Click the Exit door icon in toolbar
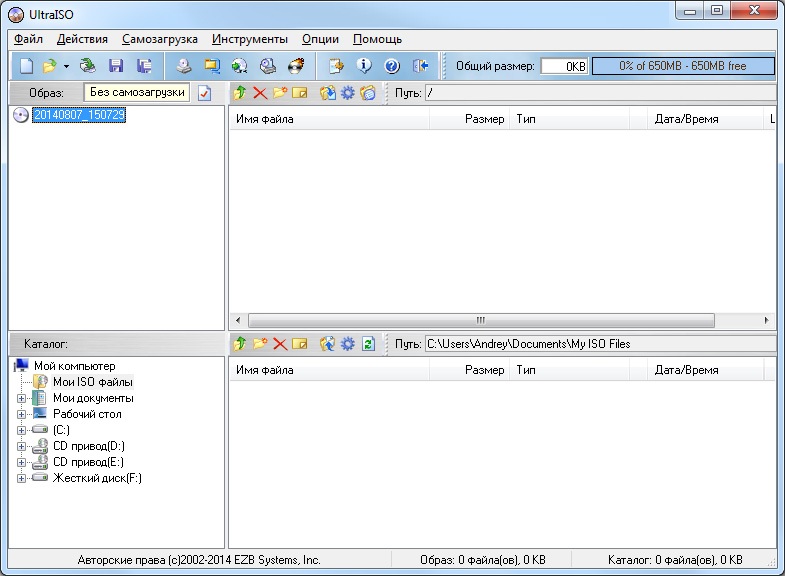 (420, 66)
